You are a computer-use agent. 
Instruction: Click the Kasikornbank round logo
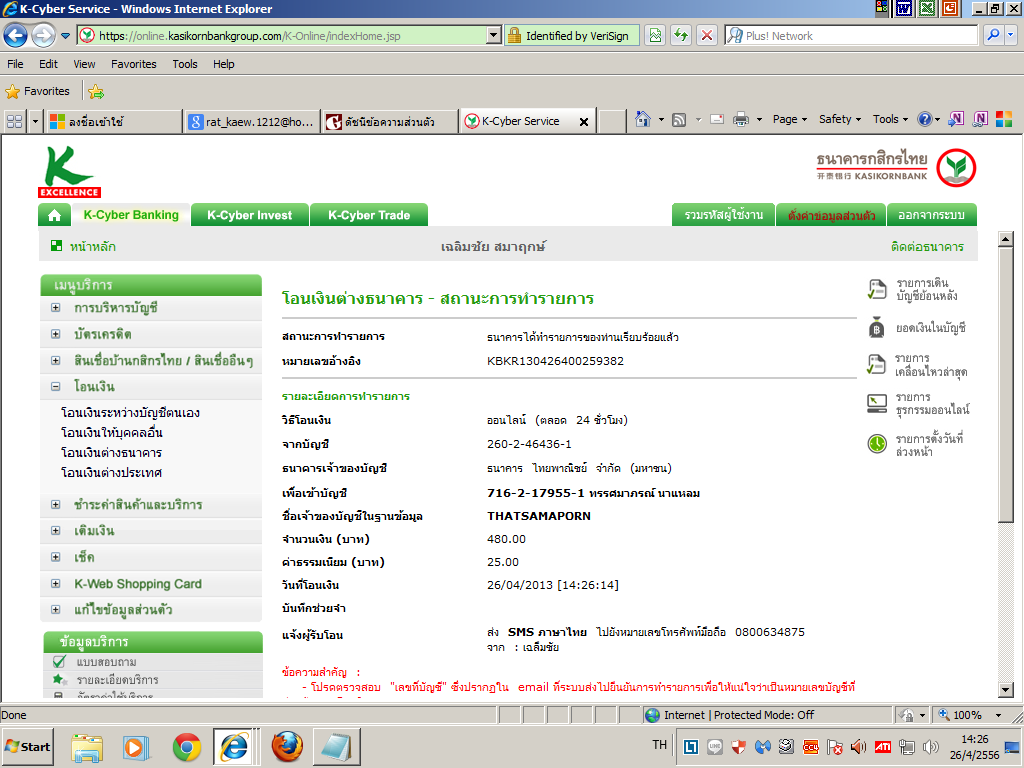point(956,168)
